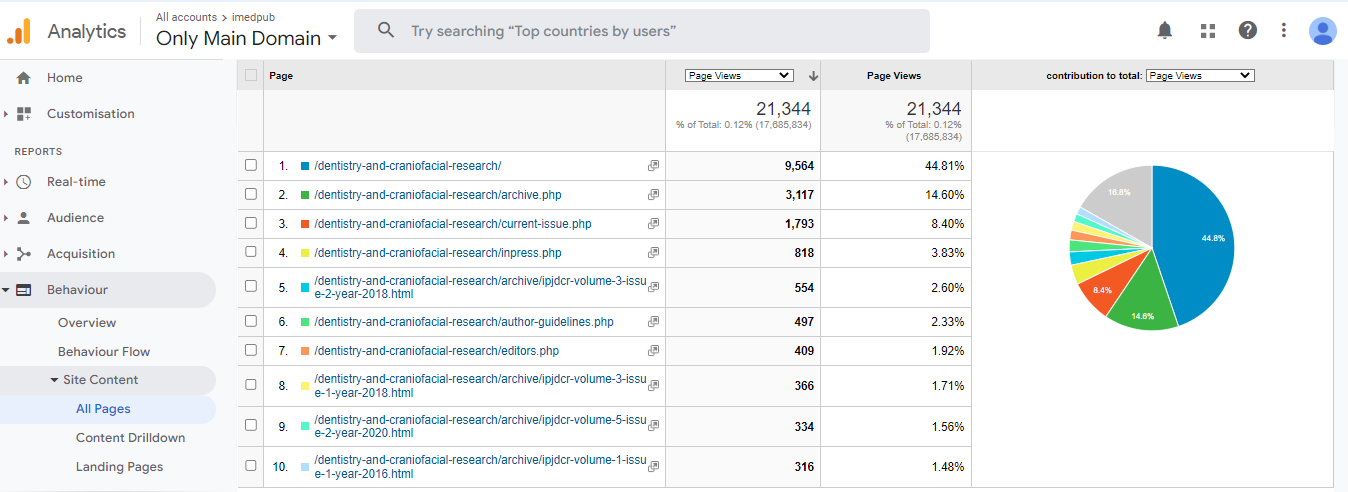Click the user account avatar

pyautogui.click(x=1322, y=31)
